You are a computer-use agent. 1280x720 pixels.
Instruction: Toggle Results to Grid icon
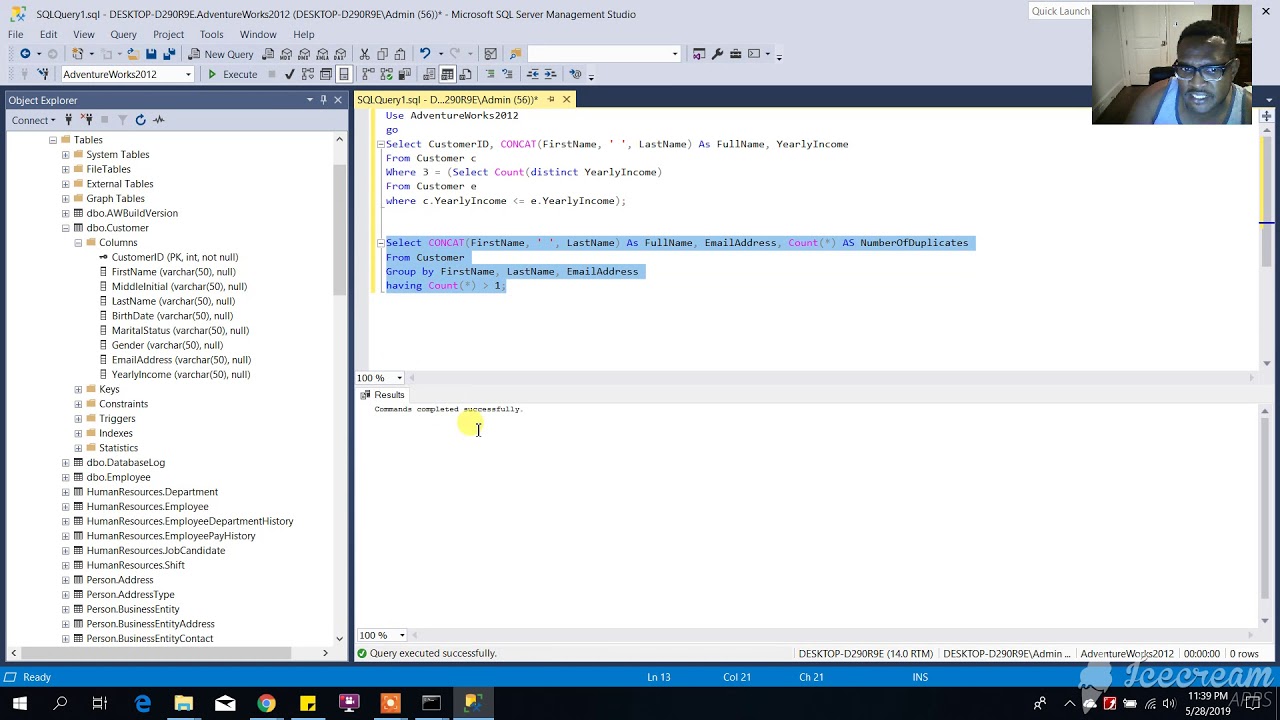(447, 74)
